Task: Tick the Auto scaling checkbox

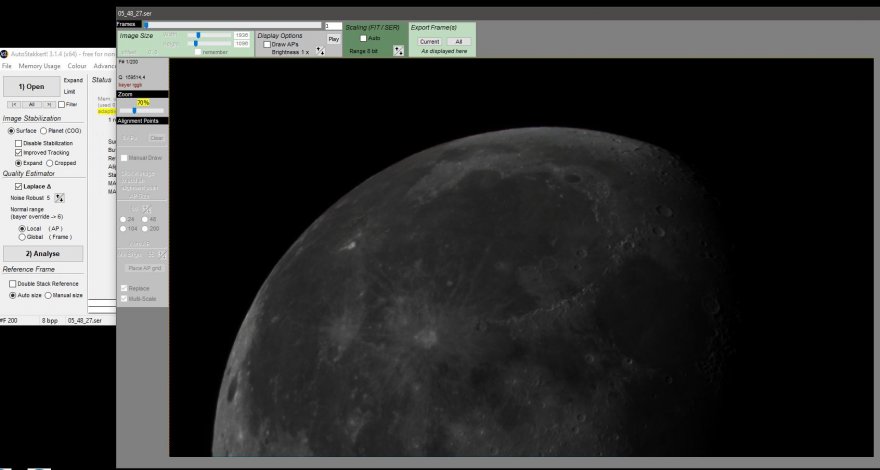Action: pyautogui.click(x=363, y=38)
